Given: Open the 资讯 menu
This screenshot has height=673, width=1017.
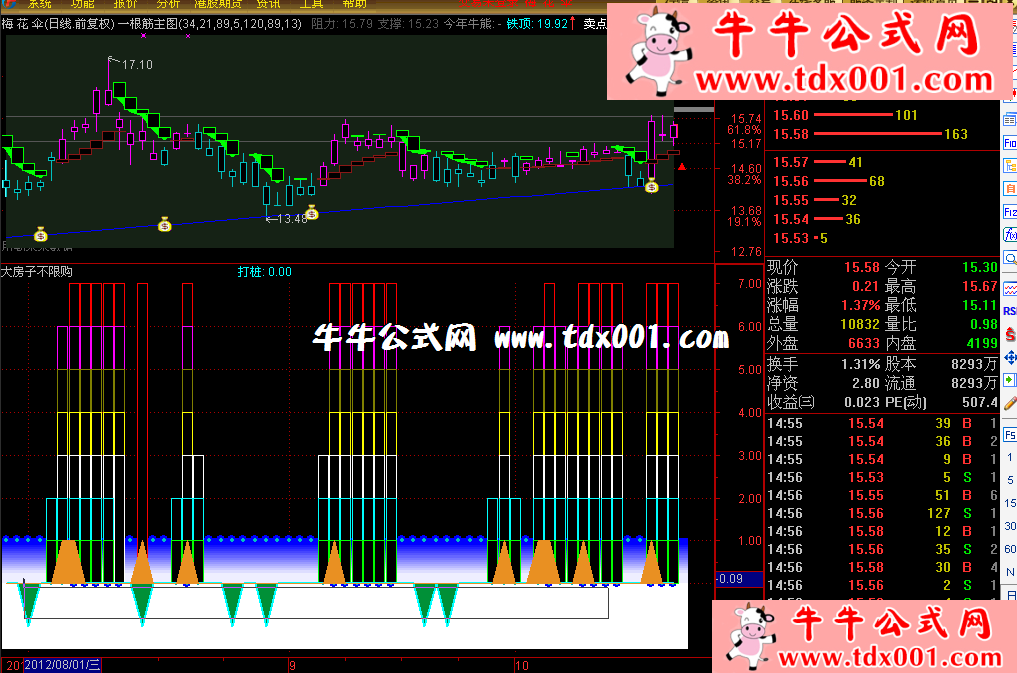Looking at the screenshot, I should [268, 4].
